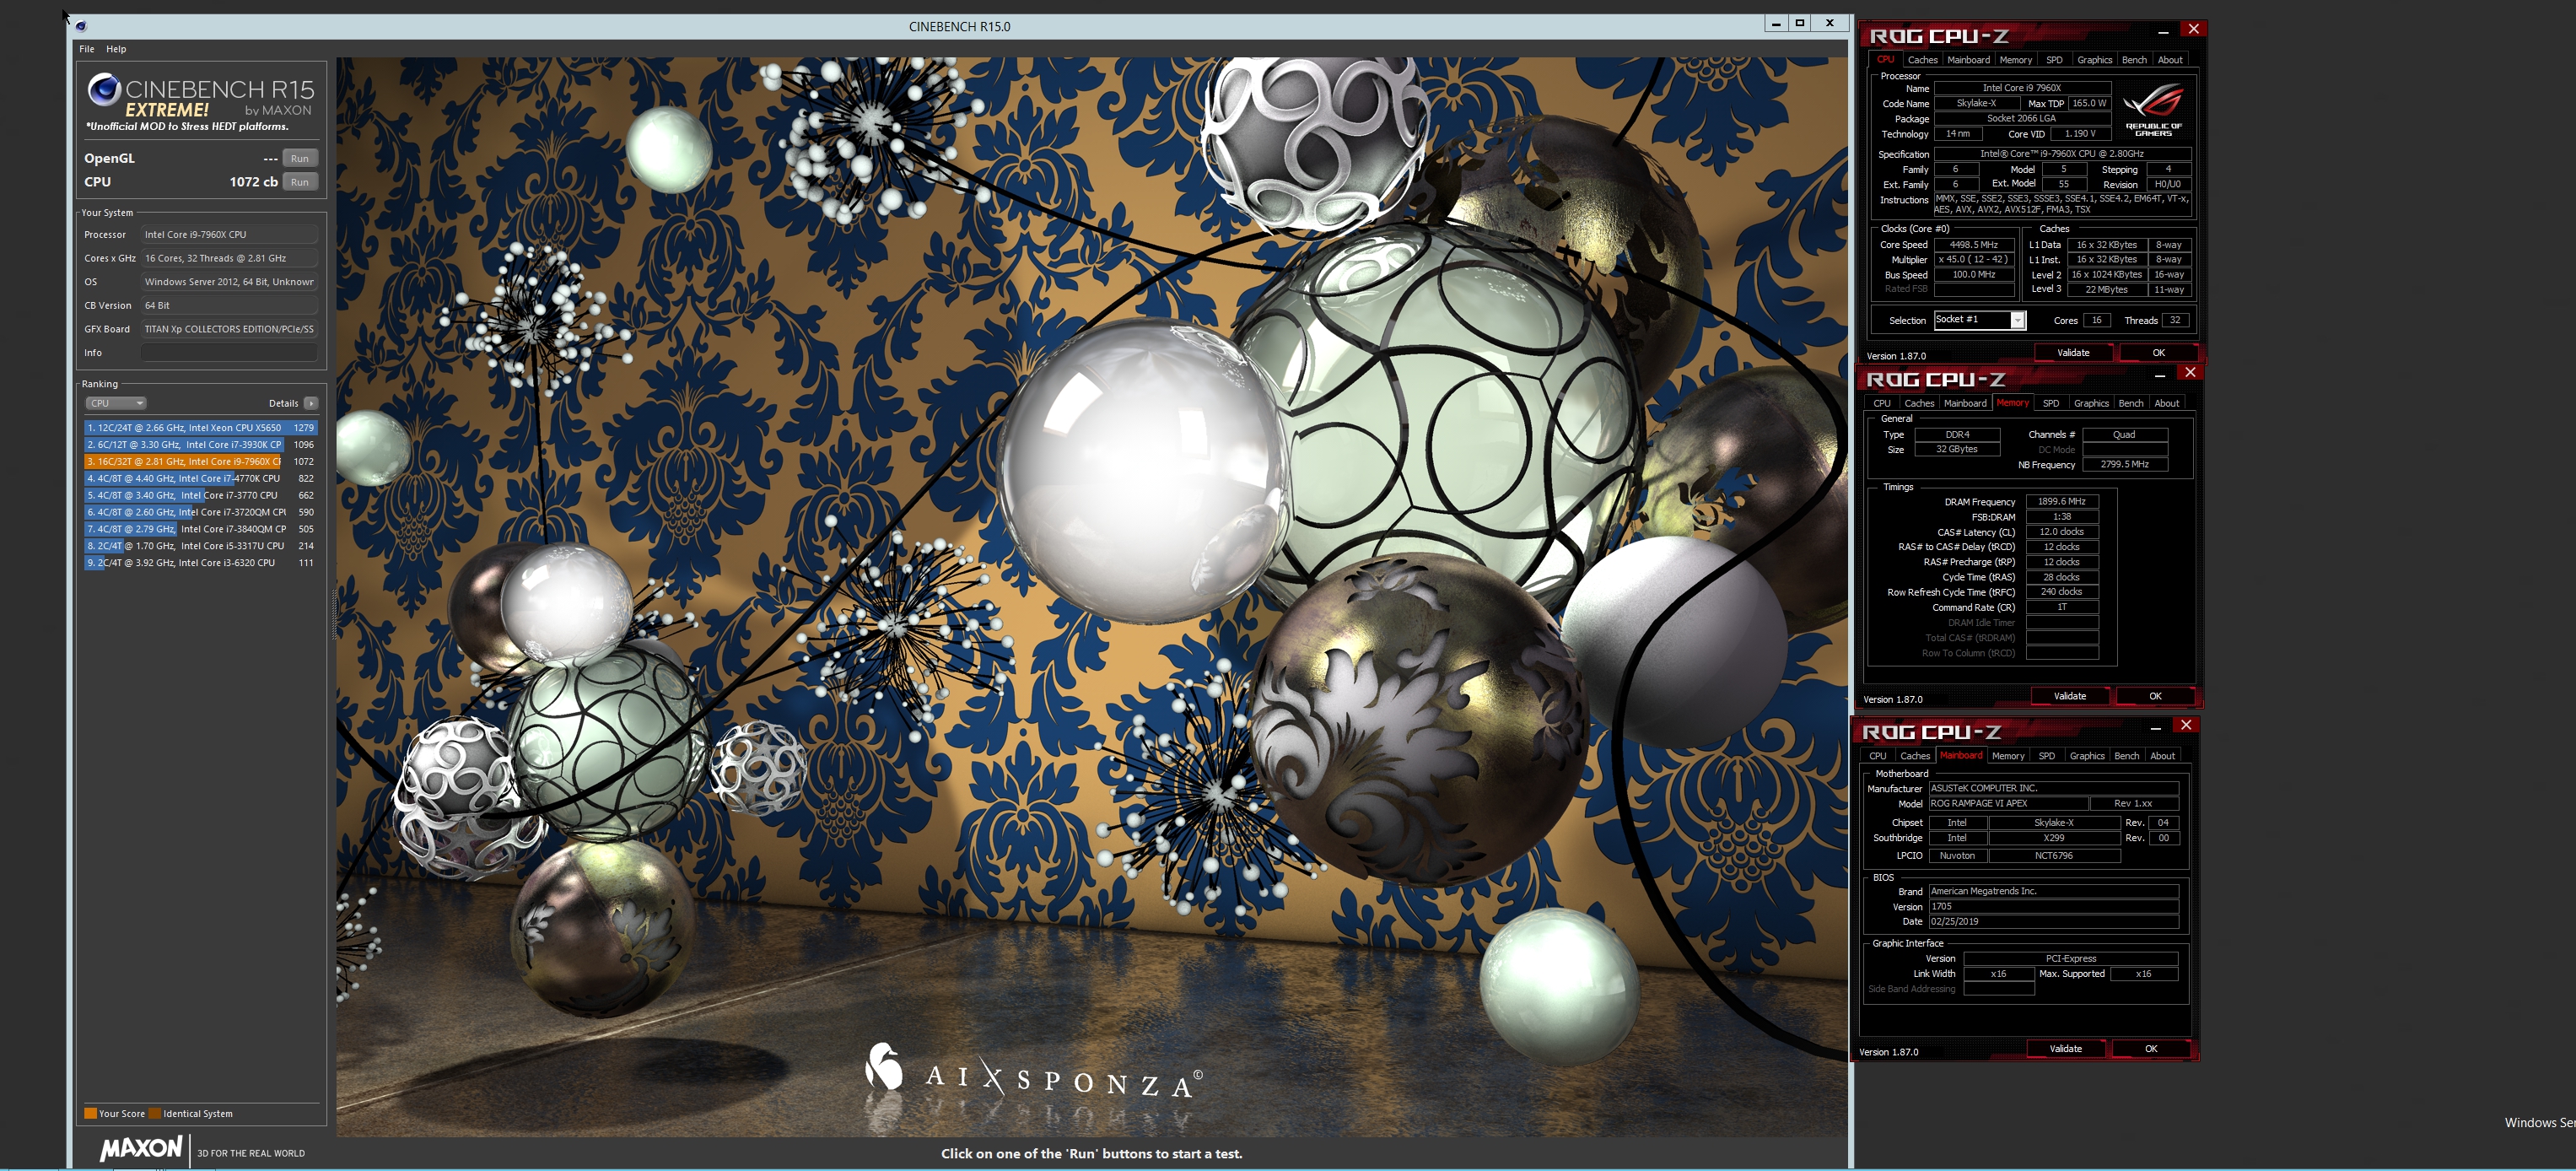Close the CPU-Z Memory tab window
Viewport: 2576px width, 1171px height.
click(x=2190, y=372)
